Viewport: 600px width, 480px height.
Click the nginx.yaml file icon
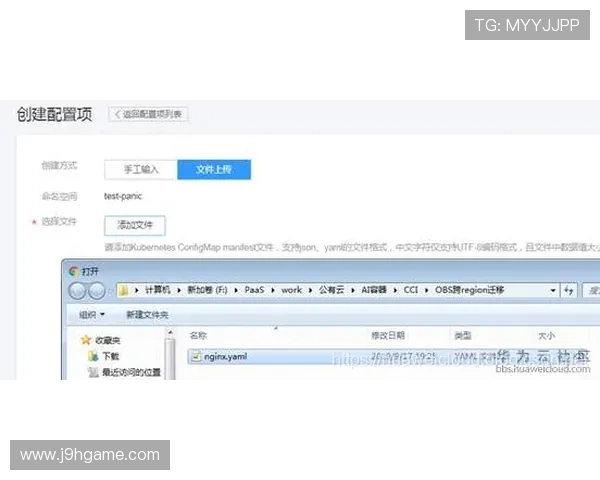click(196, 356)
